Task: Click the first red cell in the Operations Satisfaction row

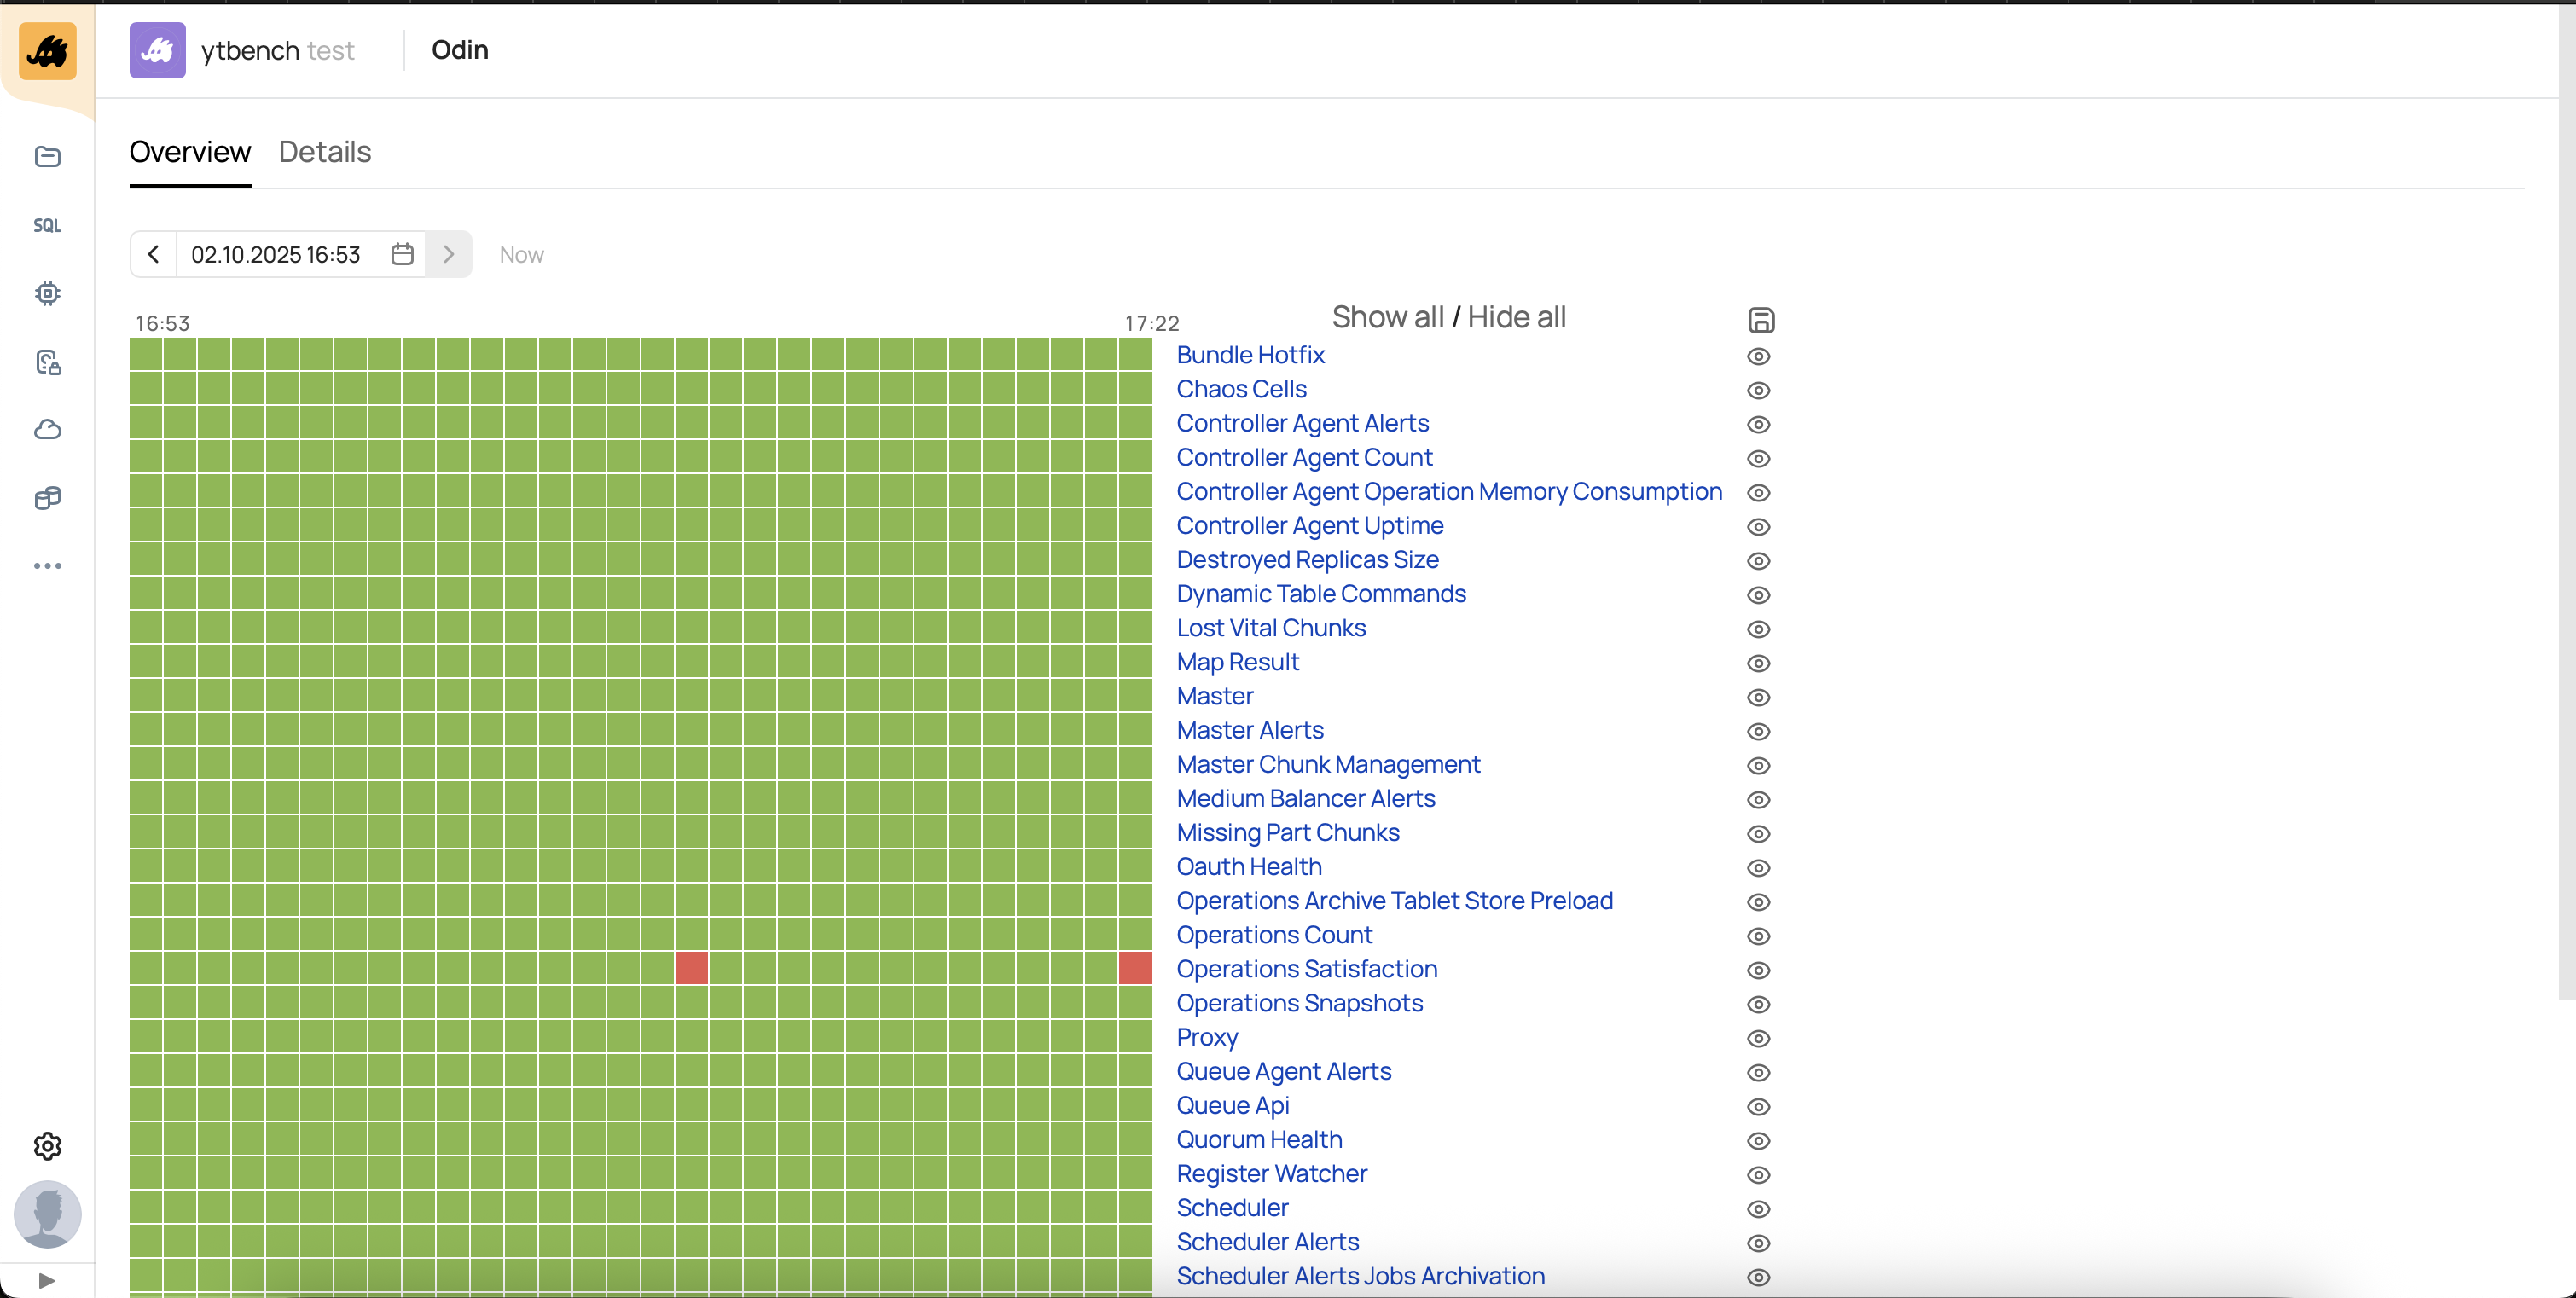Action: coord(691,968)
